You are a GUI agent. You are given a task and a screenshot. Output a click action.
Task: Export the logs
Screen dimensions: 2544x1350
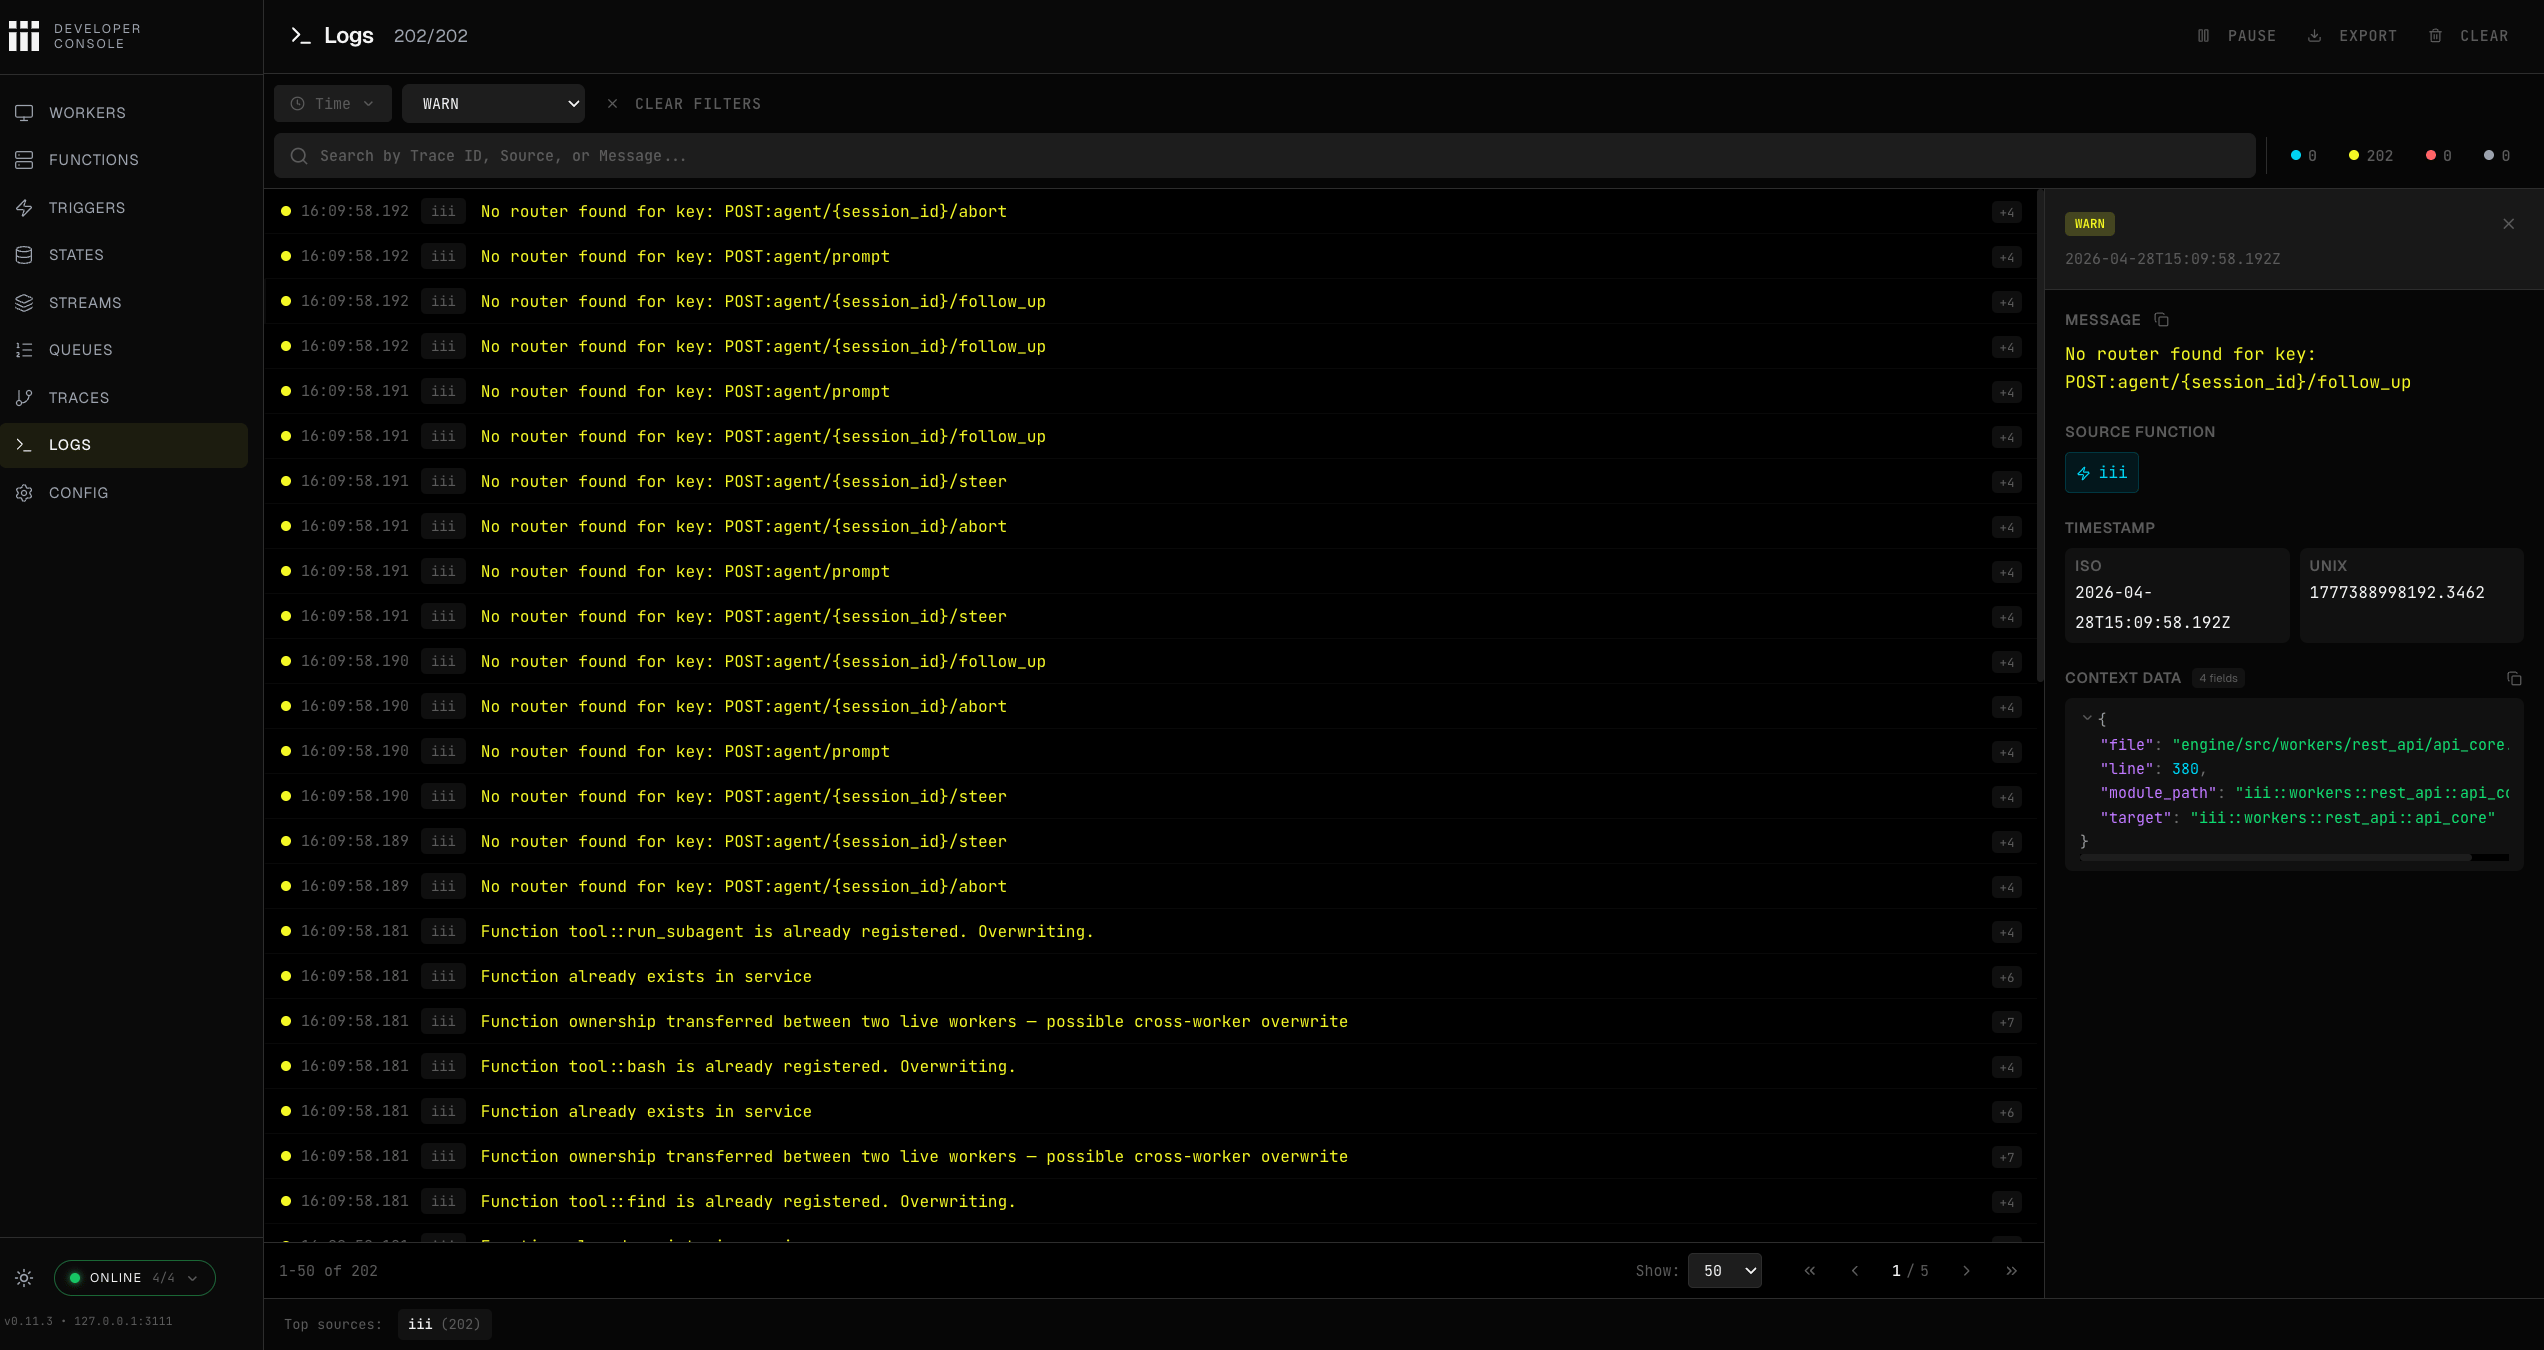[x=2352, y=36]
